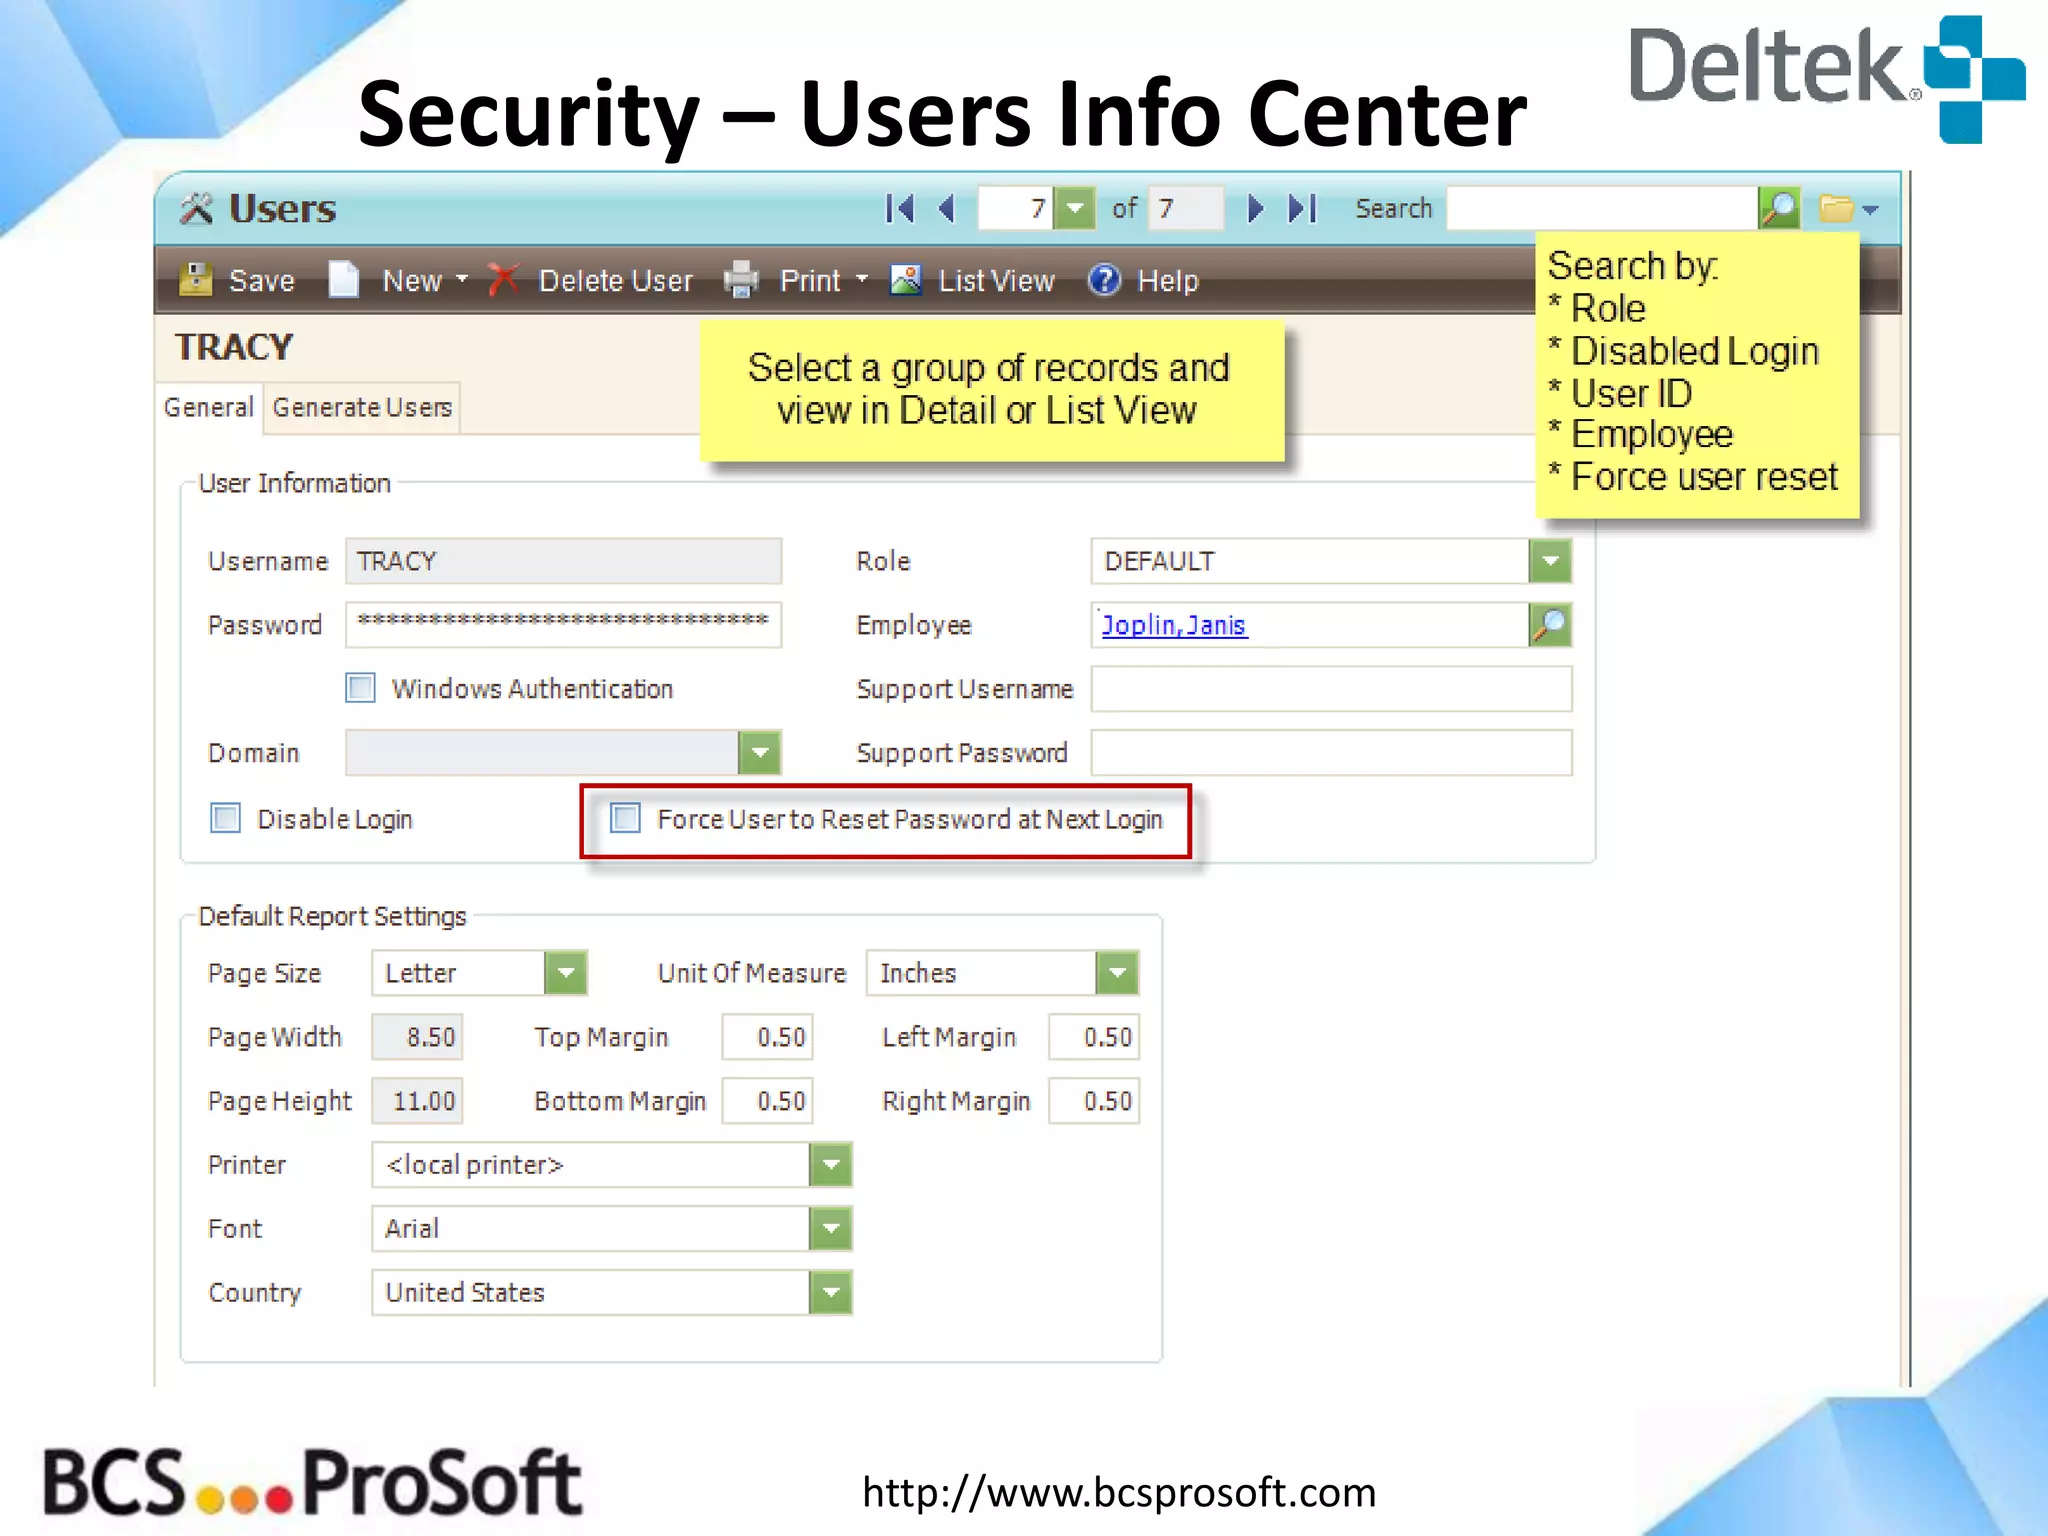The image size is (2048, 1536).
Task: Click the Help label
Action: click(1168, 281)
